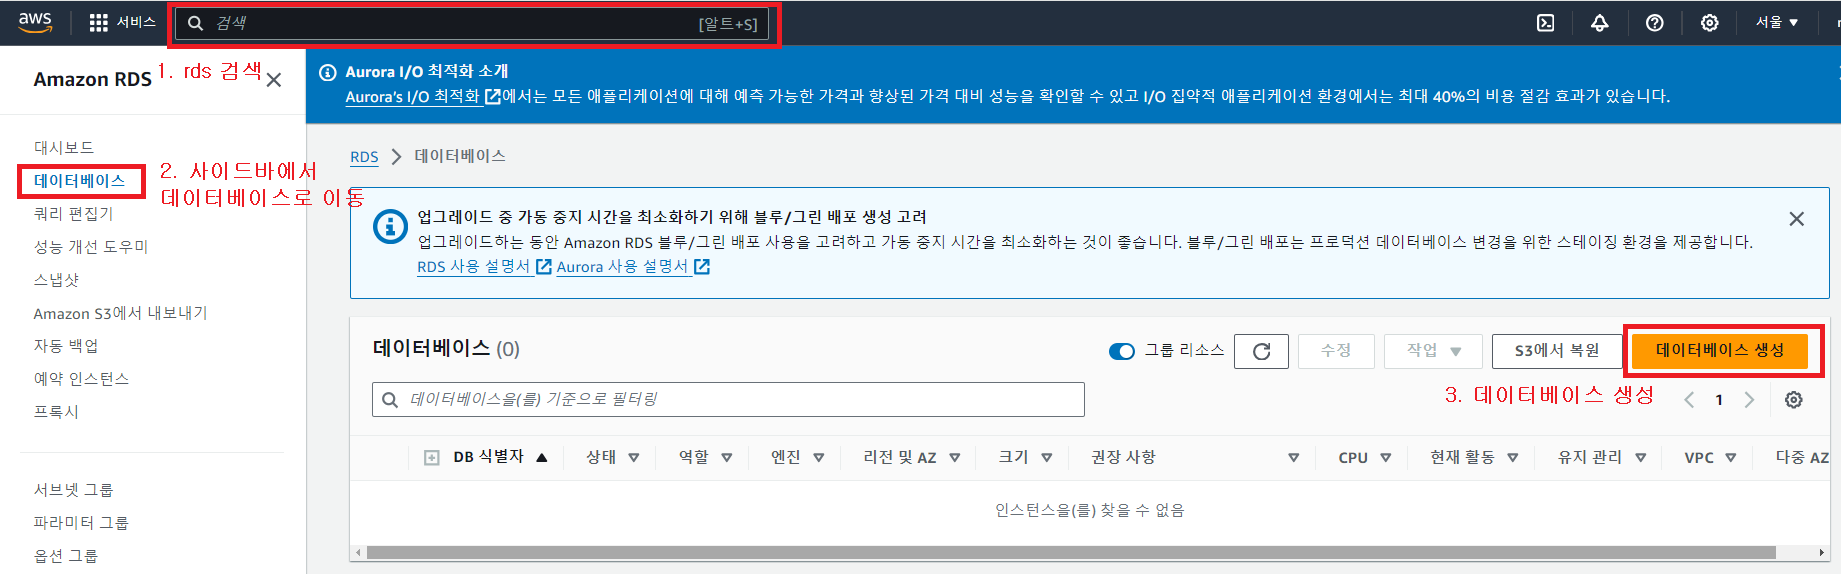Screen dimensions: 1841x574
Task: Open RDS 사용 설명서 link
Action: [484, 267]
